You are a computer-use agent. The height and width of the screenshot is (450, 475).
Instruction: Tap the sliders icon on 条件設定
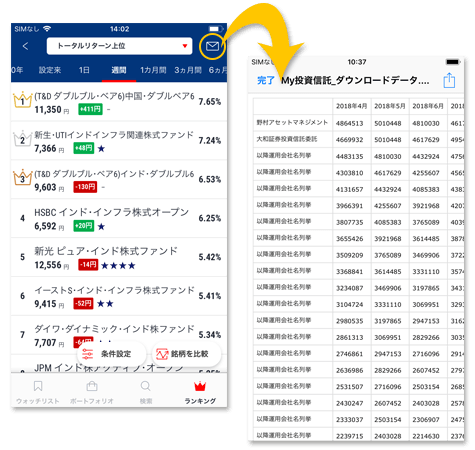click(87, 354)
